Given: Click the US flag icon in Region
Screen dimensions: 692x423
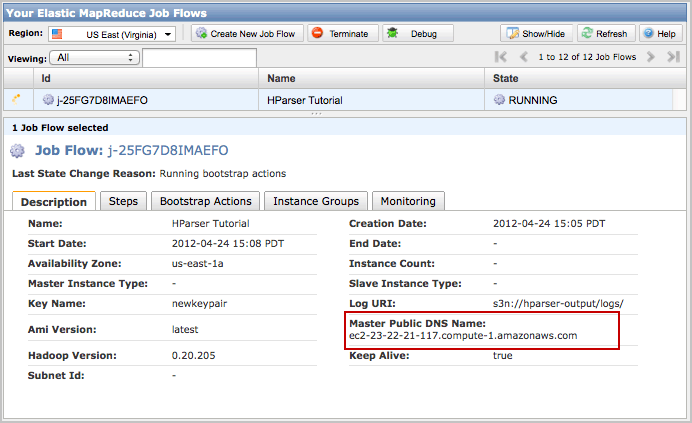Looking at the screenshot, I should (x=57, y=34).
